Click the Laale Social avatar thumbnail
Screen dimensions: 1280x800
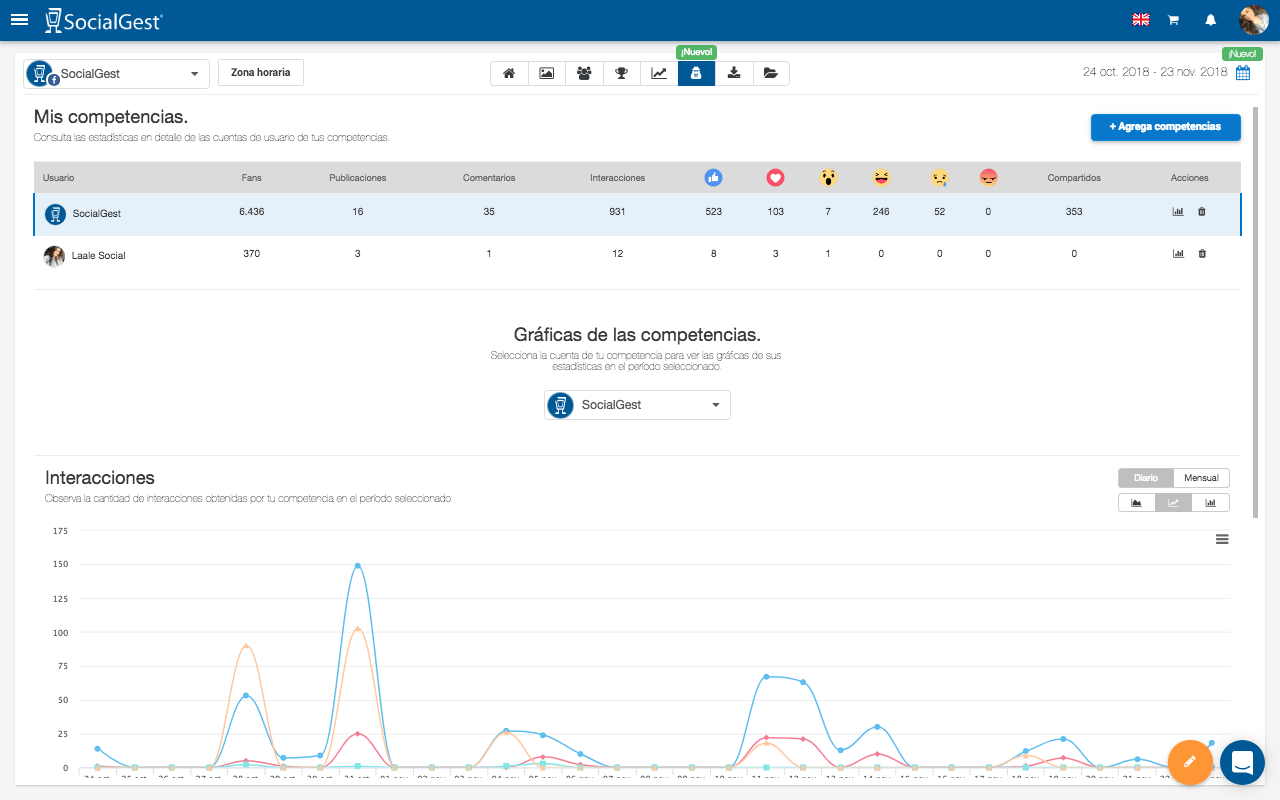click(54, 256)
